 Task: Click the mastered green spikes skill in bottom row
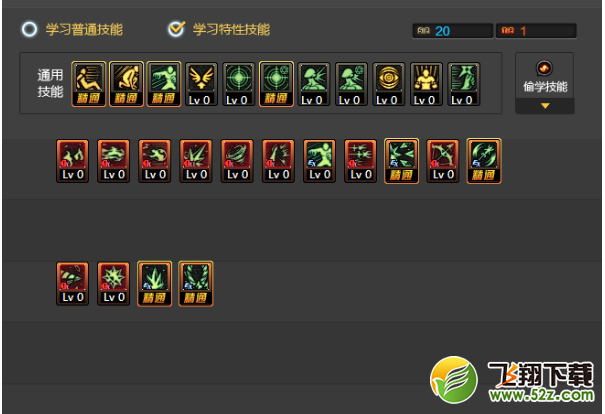coord(155,284)
